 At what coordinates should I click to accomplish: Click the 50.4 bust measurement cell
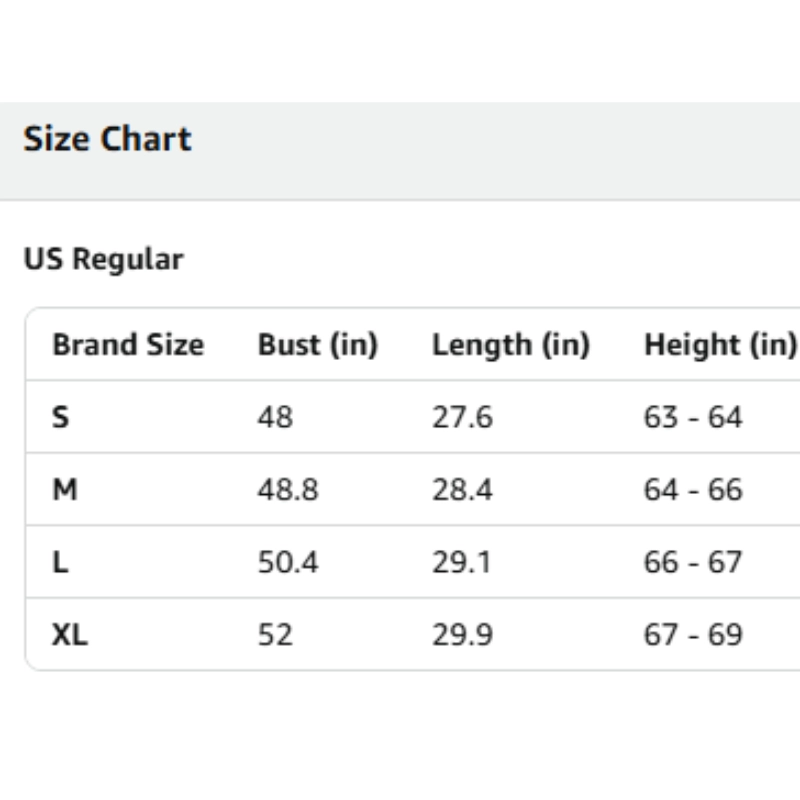(288, 563)
